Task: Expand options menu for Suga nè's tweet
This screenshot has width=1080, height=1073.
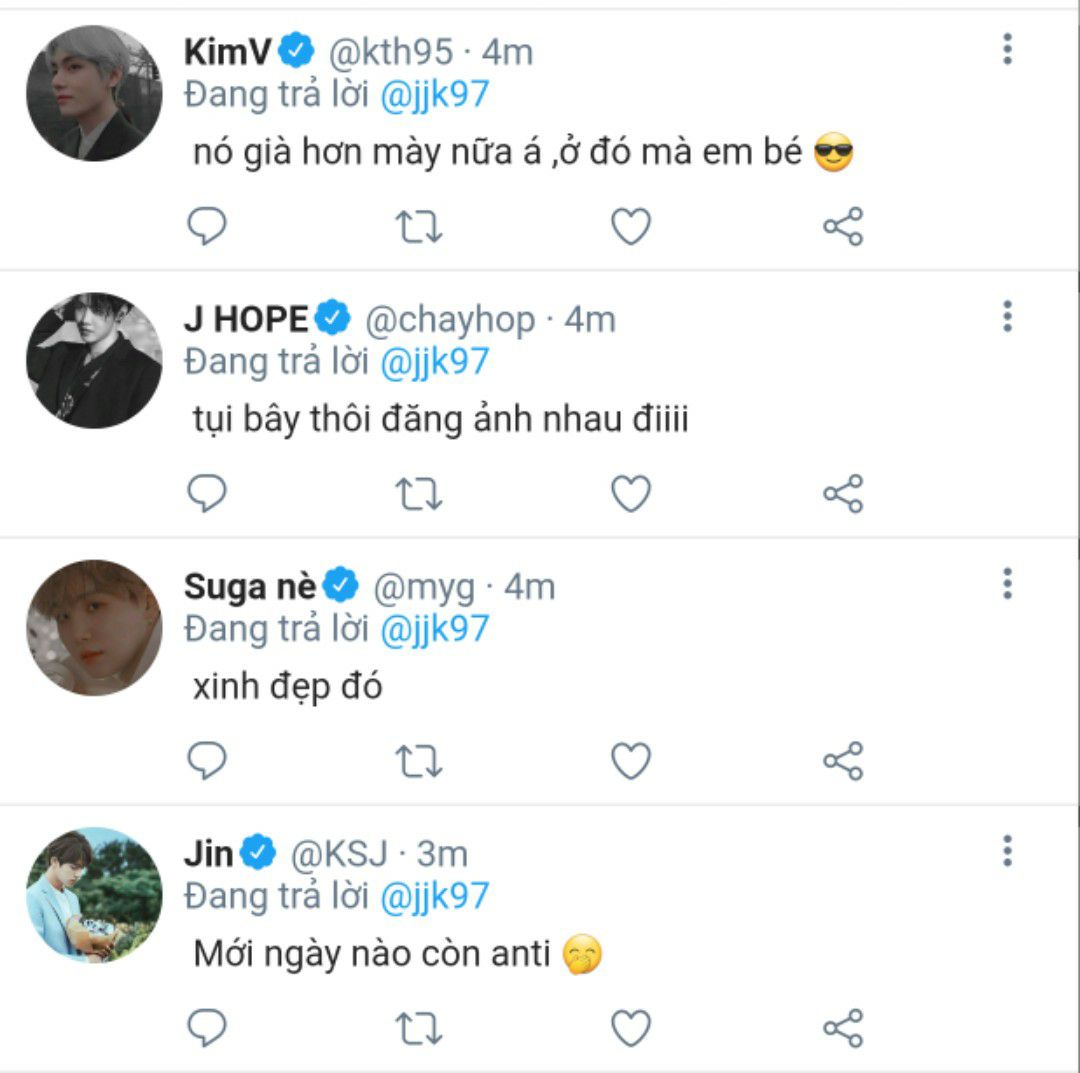Action: (1007, 583)
